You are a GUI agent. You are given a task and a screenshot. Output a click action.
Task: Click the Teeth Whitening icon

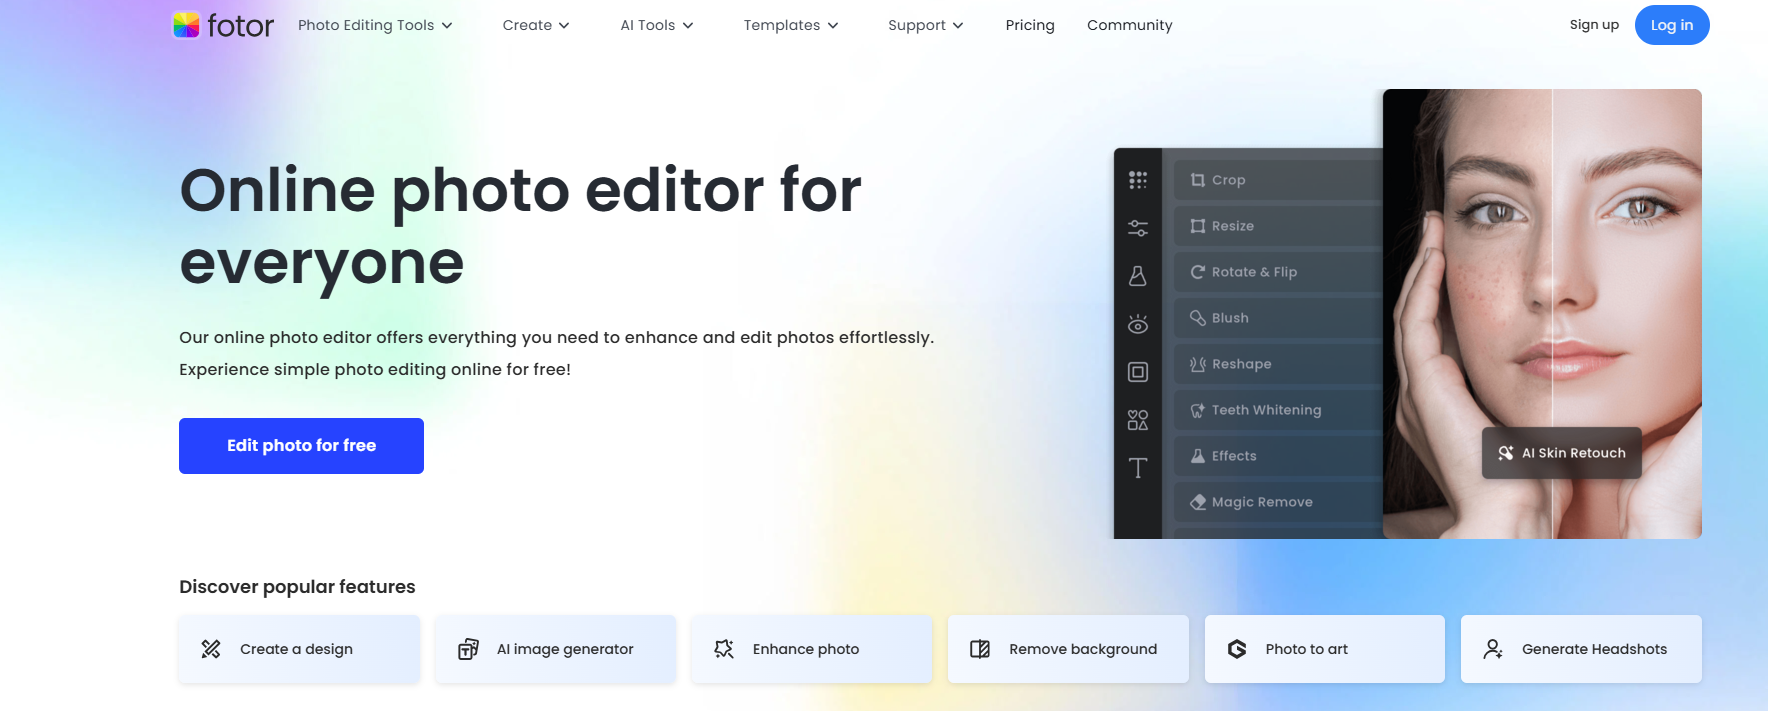click(1198, 410)
